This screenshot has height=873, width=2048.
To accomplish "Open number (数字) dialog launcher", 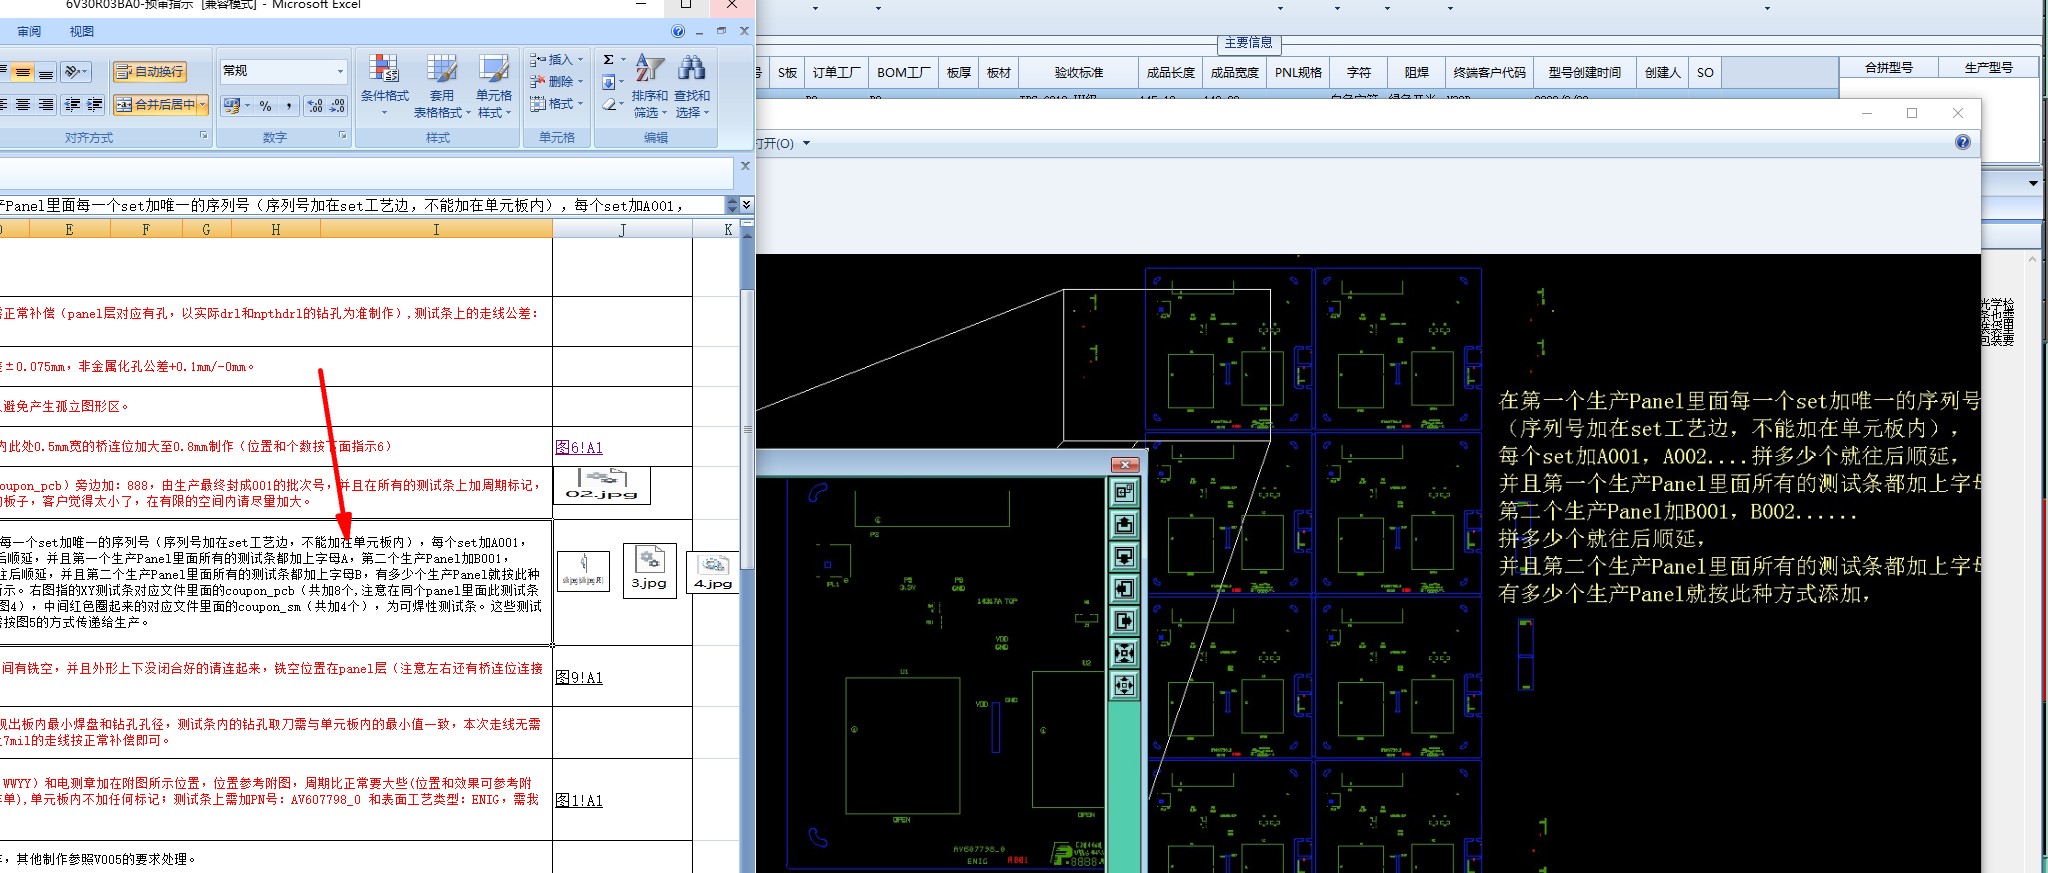I will pos(342,136).
